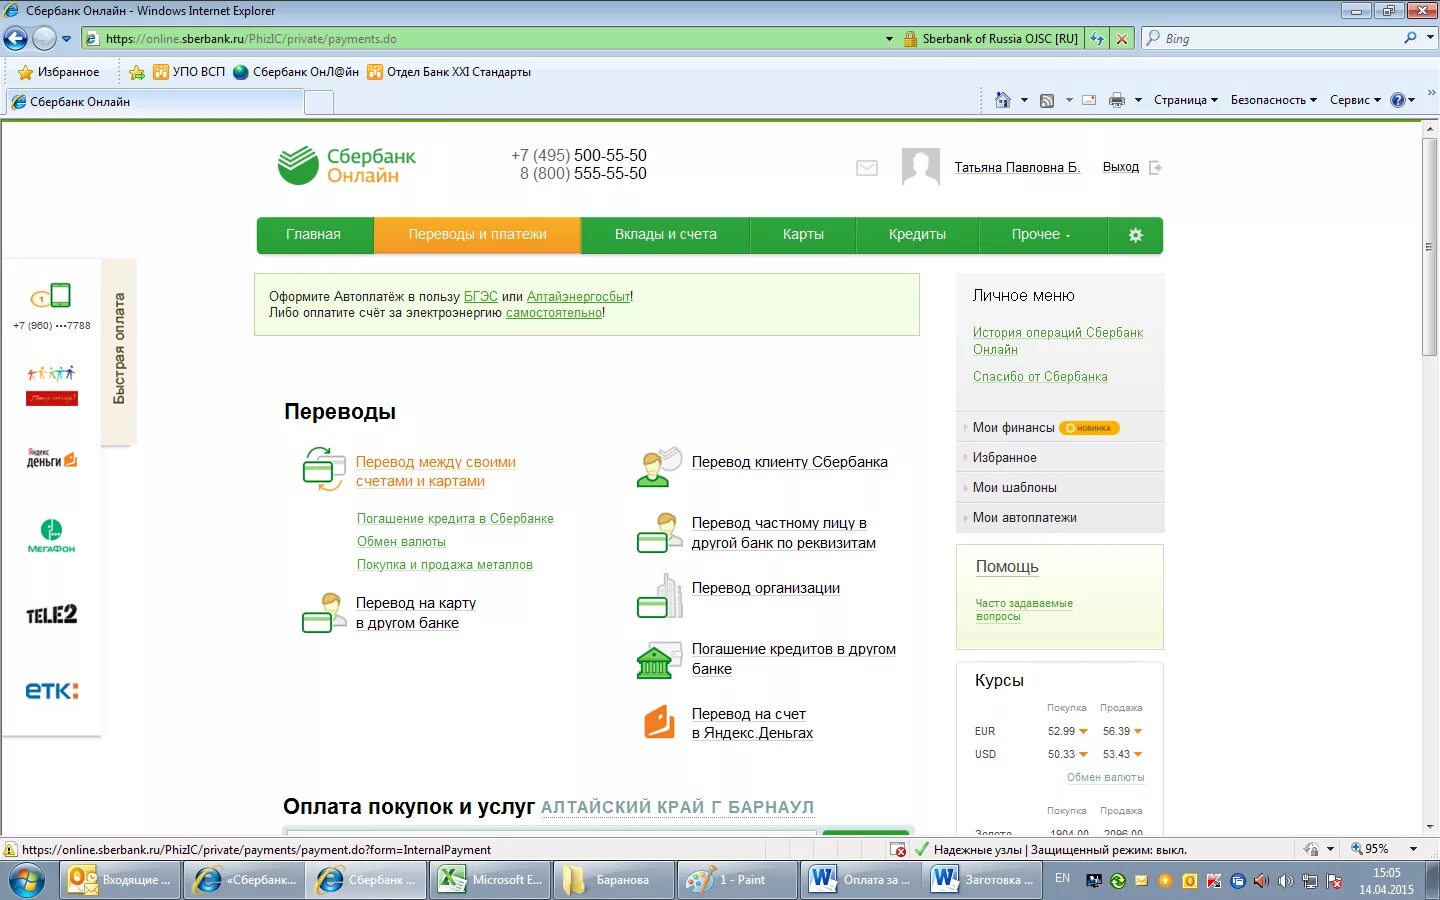The width and height of the screenshot is (1440, 900).
Task: Click the user profile avatar picture
Action: click(x=921, y=167)
